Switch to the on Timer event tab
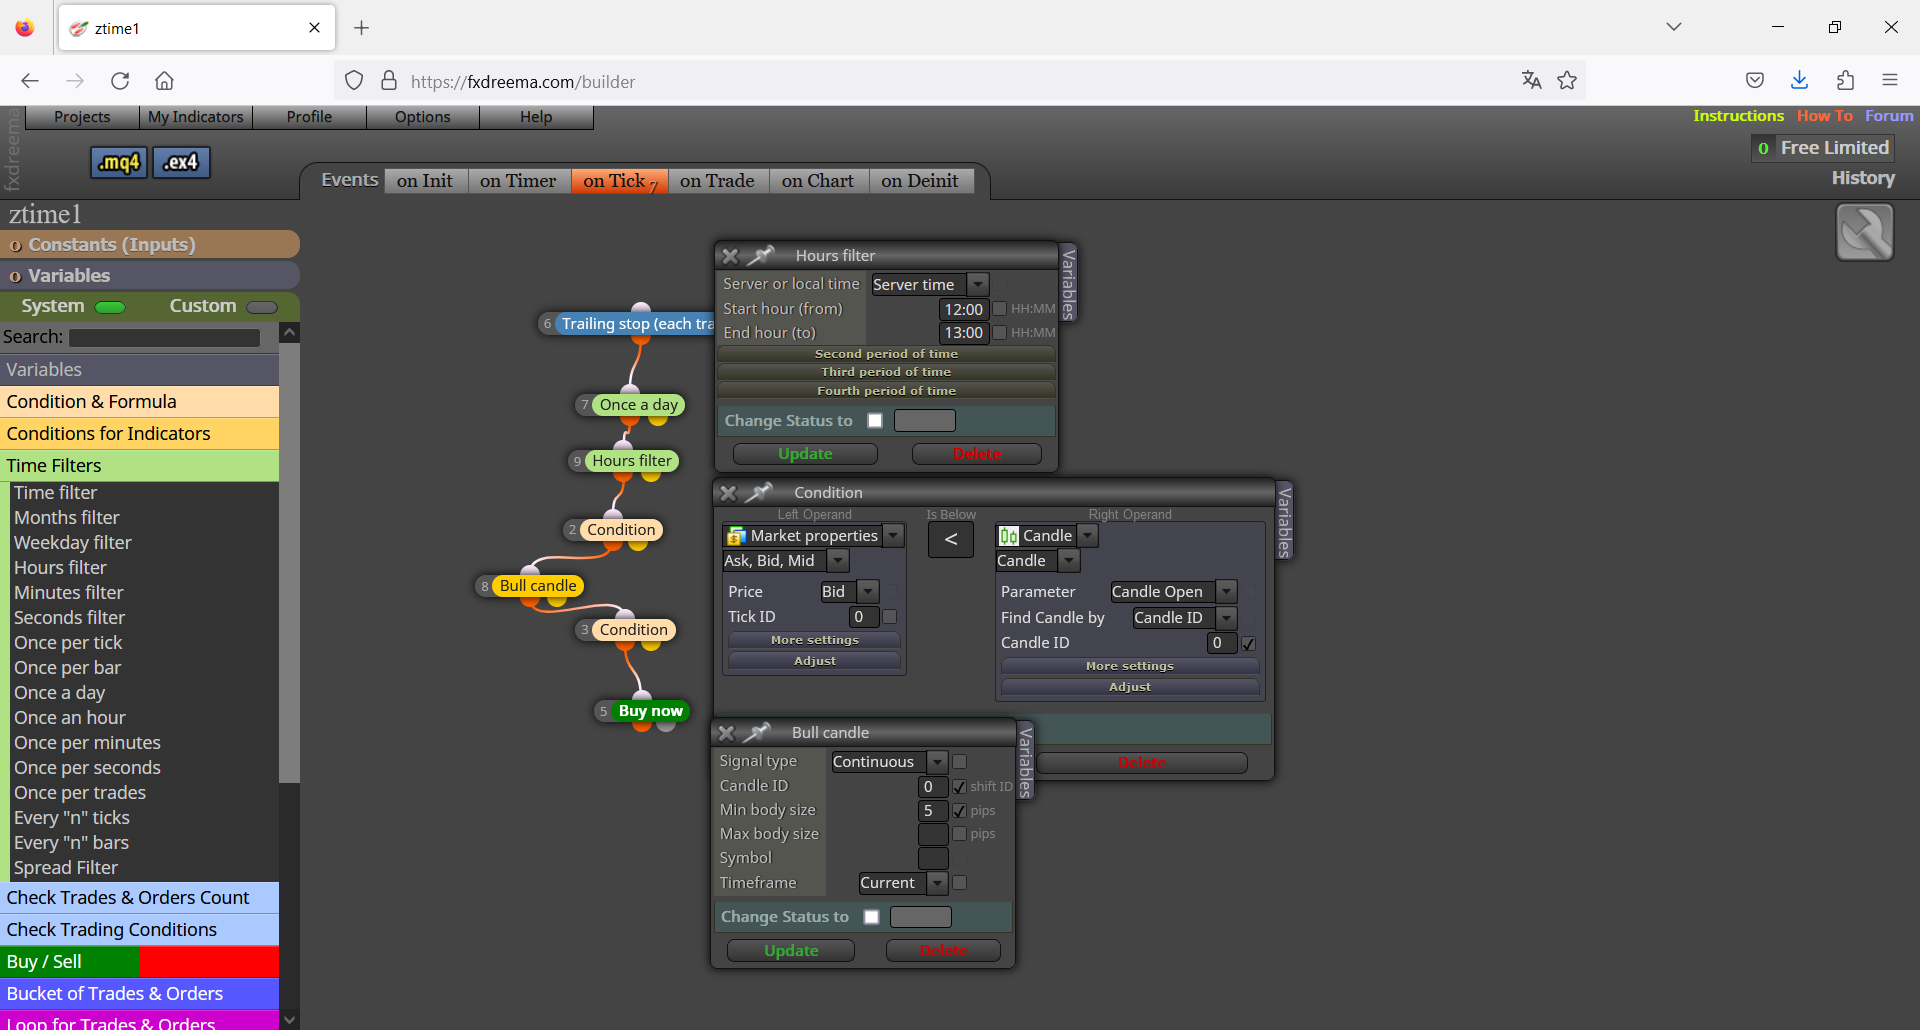The height and width of the screenshot is (1030, 1920). (518, 181)
